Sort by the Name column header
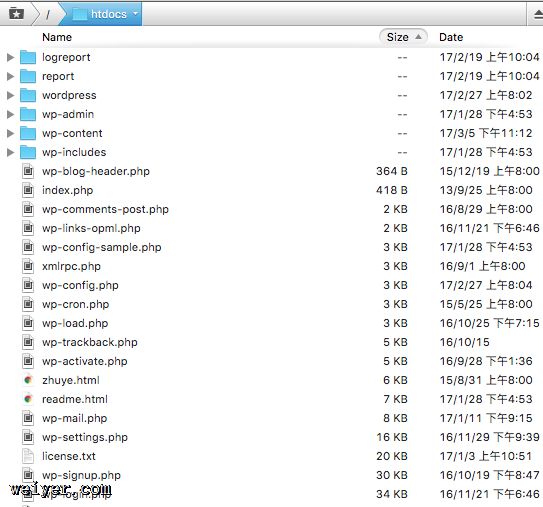The image size is (543, 507). coord(57,37)
